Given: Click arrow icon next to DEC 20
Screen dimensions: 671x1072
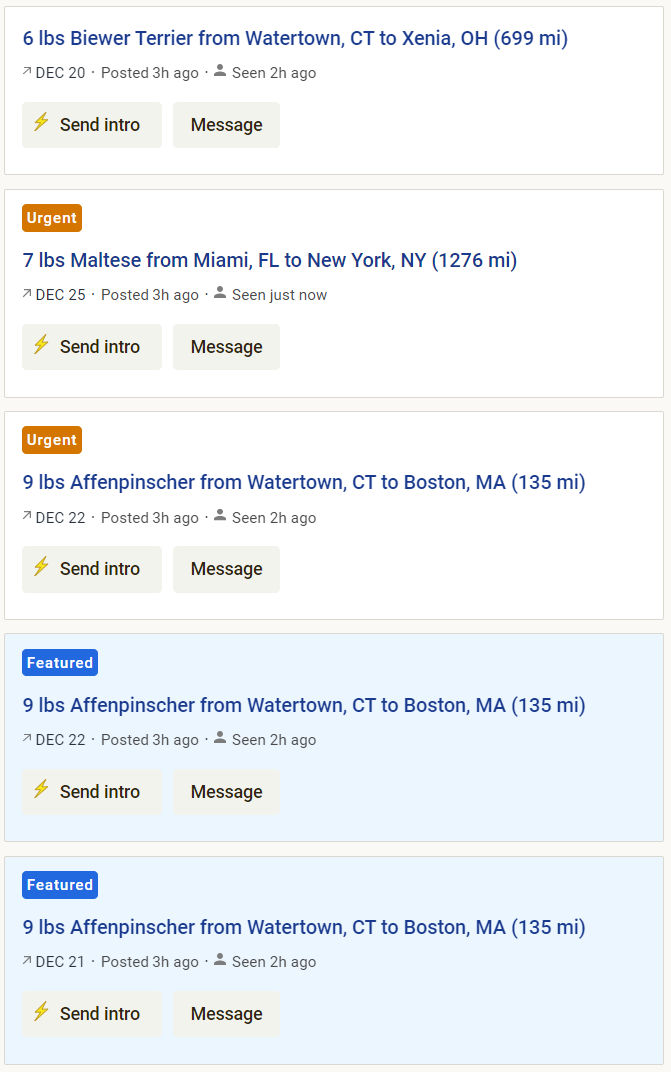Looking at the screenshot, I should pyautogui.click(x=27, y=71).
